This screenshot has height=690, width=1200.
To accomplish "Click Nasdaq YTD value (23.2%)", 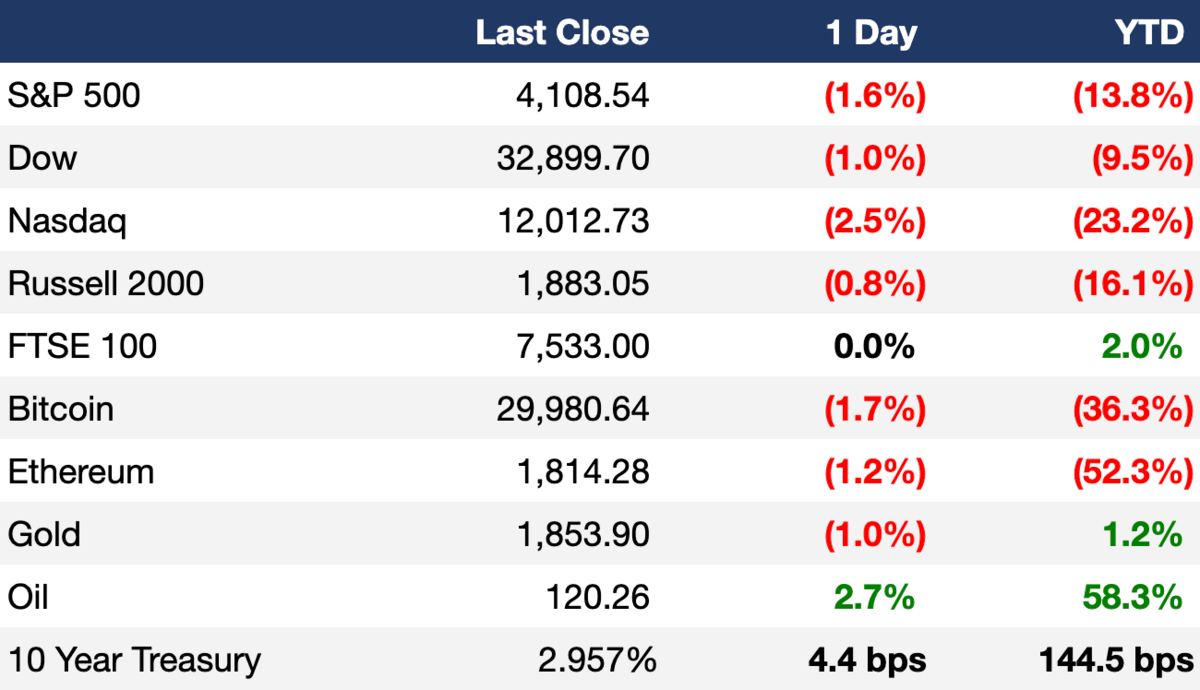I will pyautogui.click(x=1134, y=221).
